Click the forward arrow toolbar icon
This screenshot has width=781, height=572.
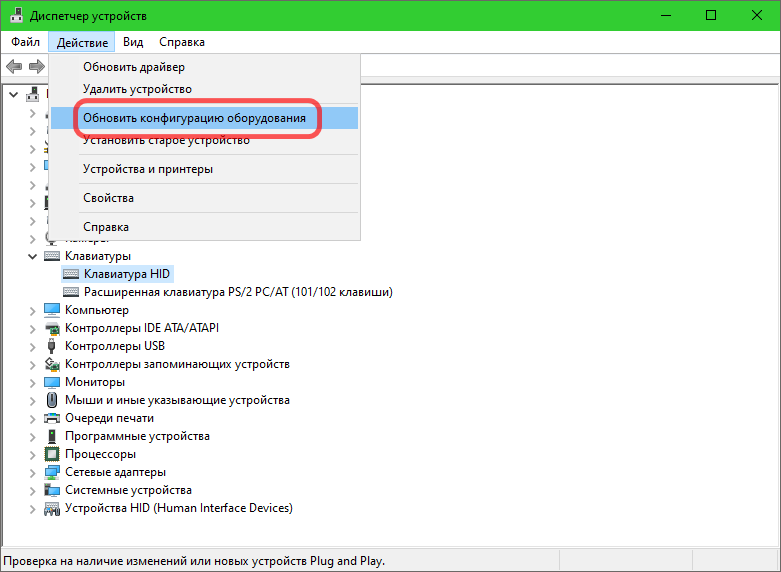tap(37, 66)
